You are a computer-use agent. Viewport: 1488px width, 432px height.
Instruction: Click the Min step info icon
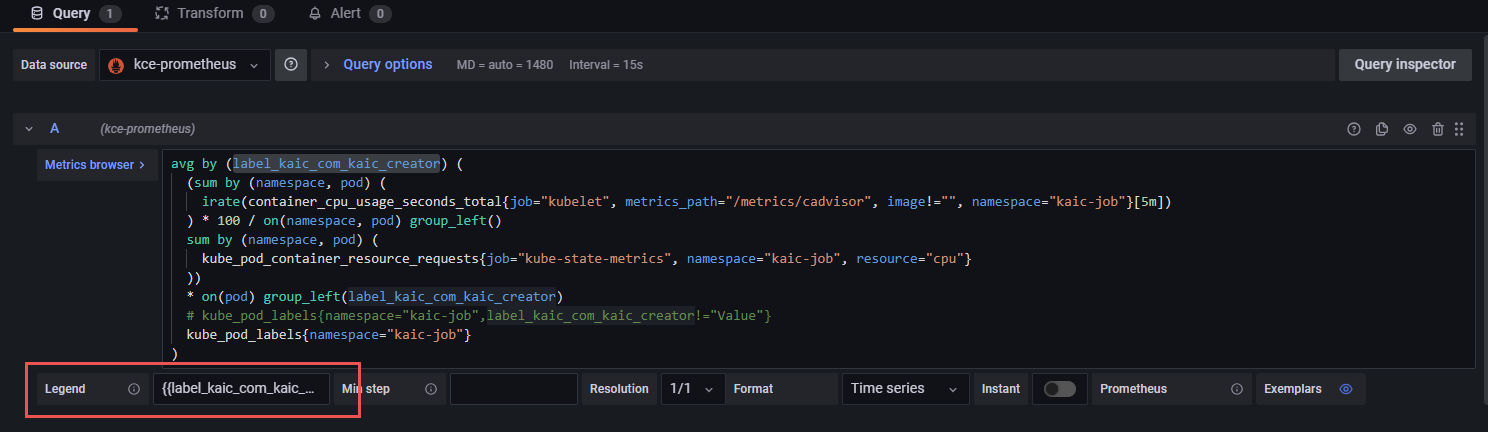431,389
